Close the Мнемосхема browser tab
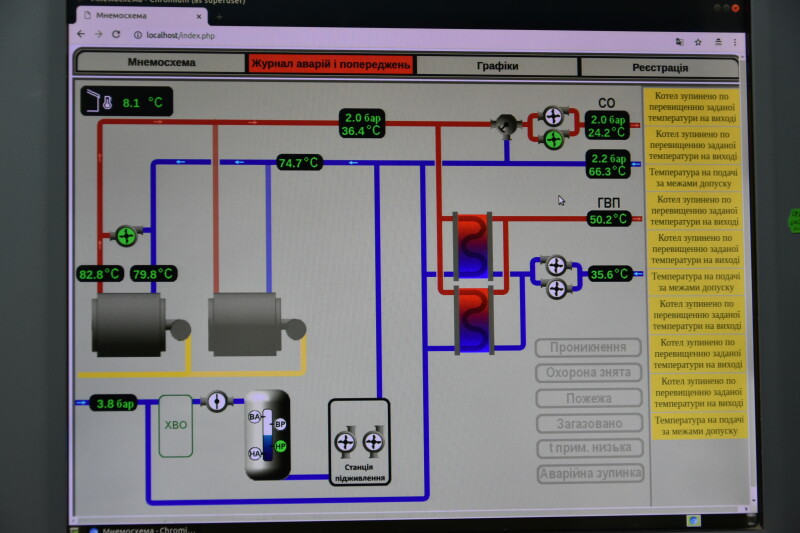 199,17
